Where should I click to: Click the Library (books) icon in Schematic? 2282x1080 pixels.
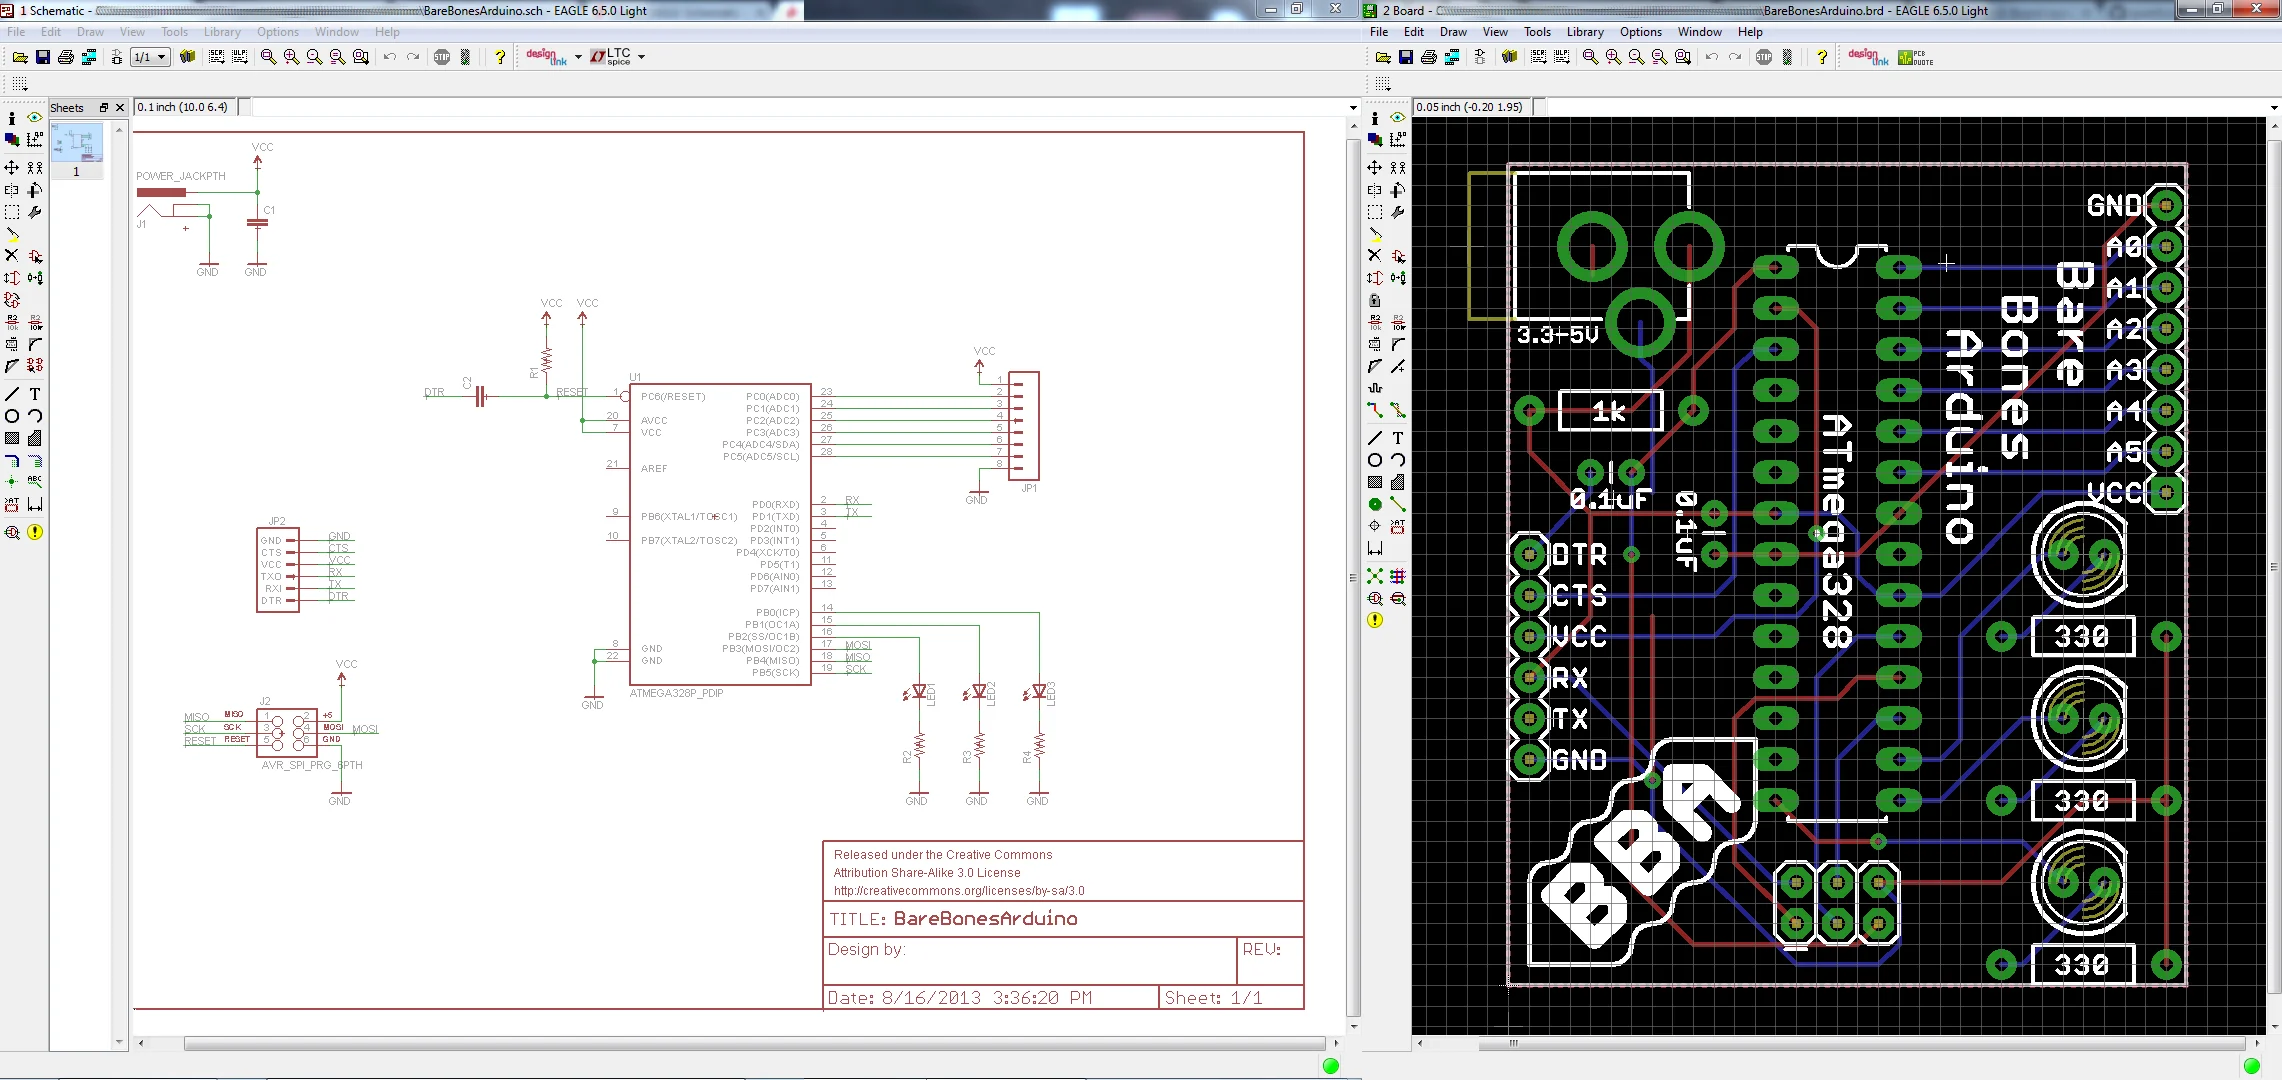pos(187,57)
